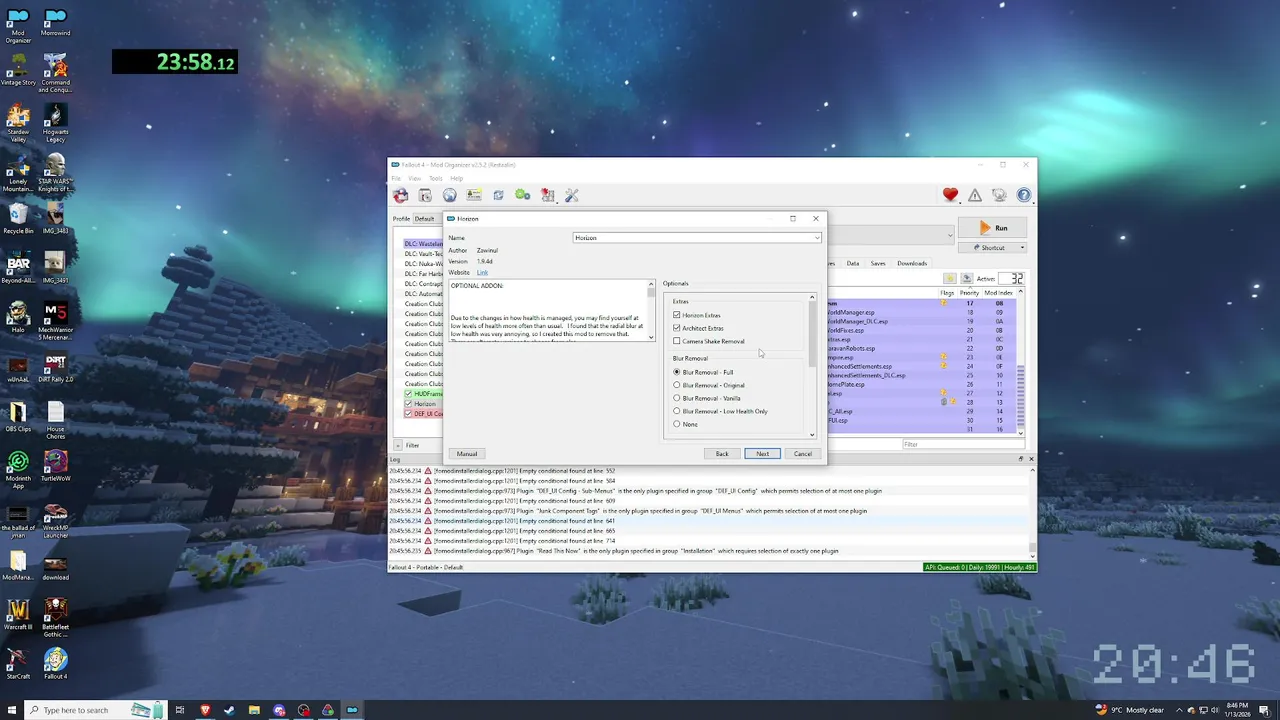Open the TurtleWoW desktop icon
This screenshot has width=1280, height=720.
click(55, 466)
